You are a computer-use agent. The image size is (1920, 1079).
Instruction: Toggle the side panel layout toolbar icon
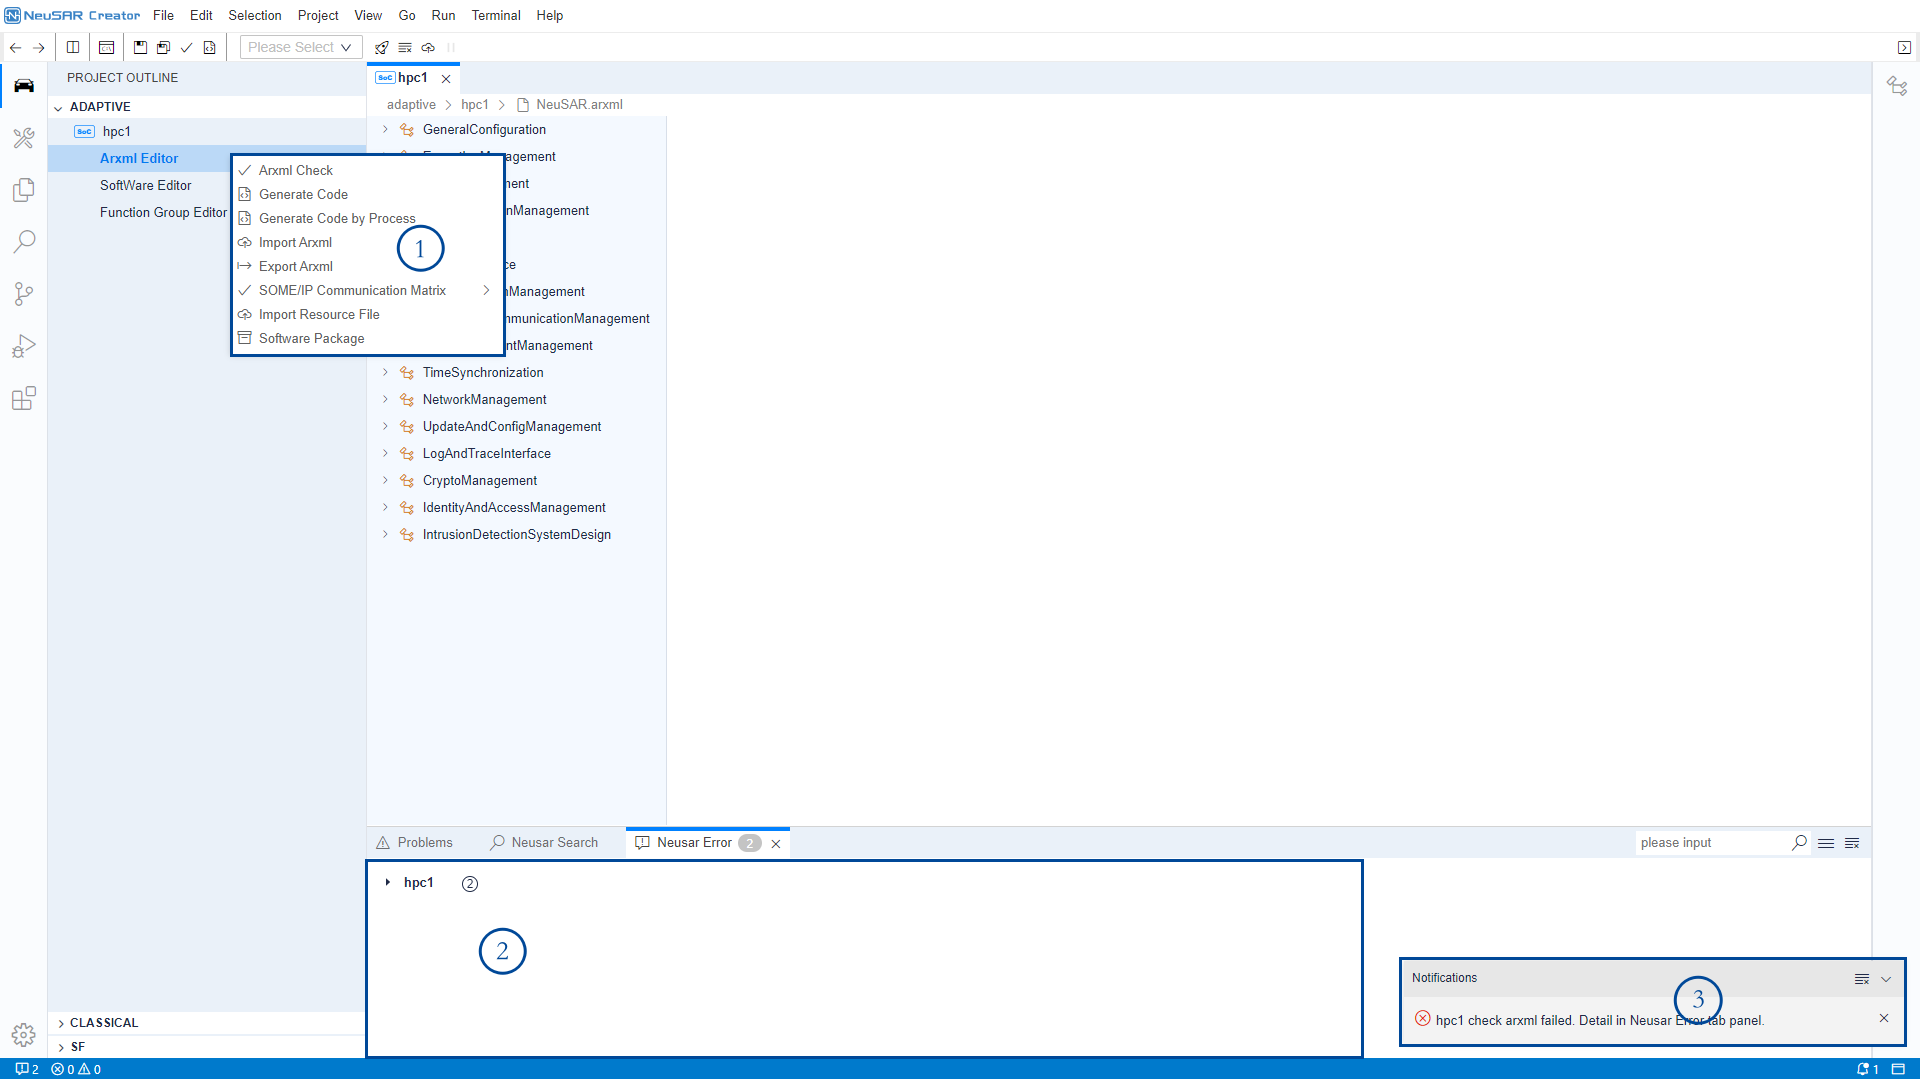[73, 47]
